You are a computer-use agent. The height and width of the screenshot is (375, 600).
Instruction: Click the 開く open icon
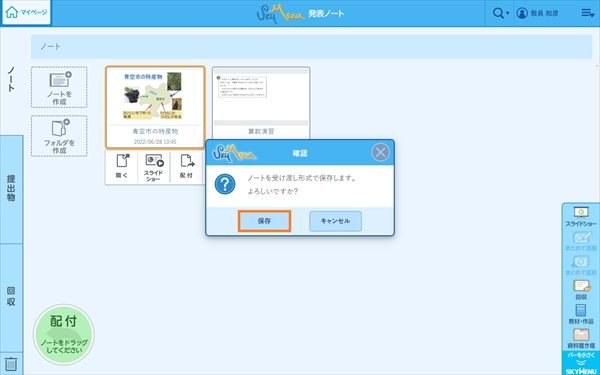[x=122, y=167]
